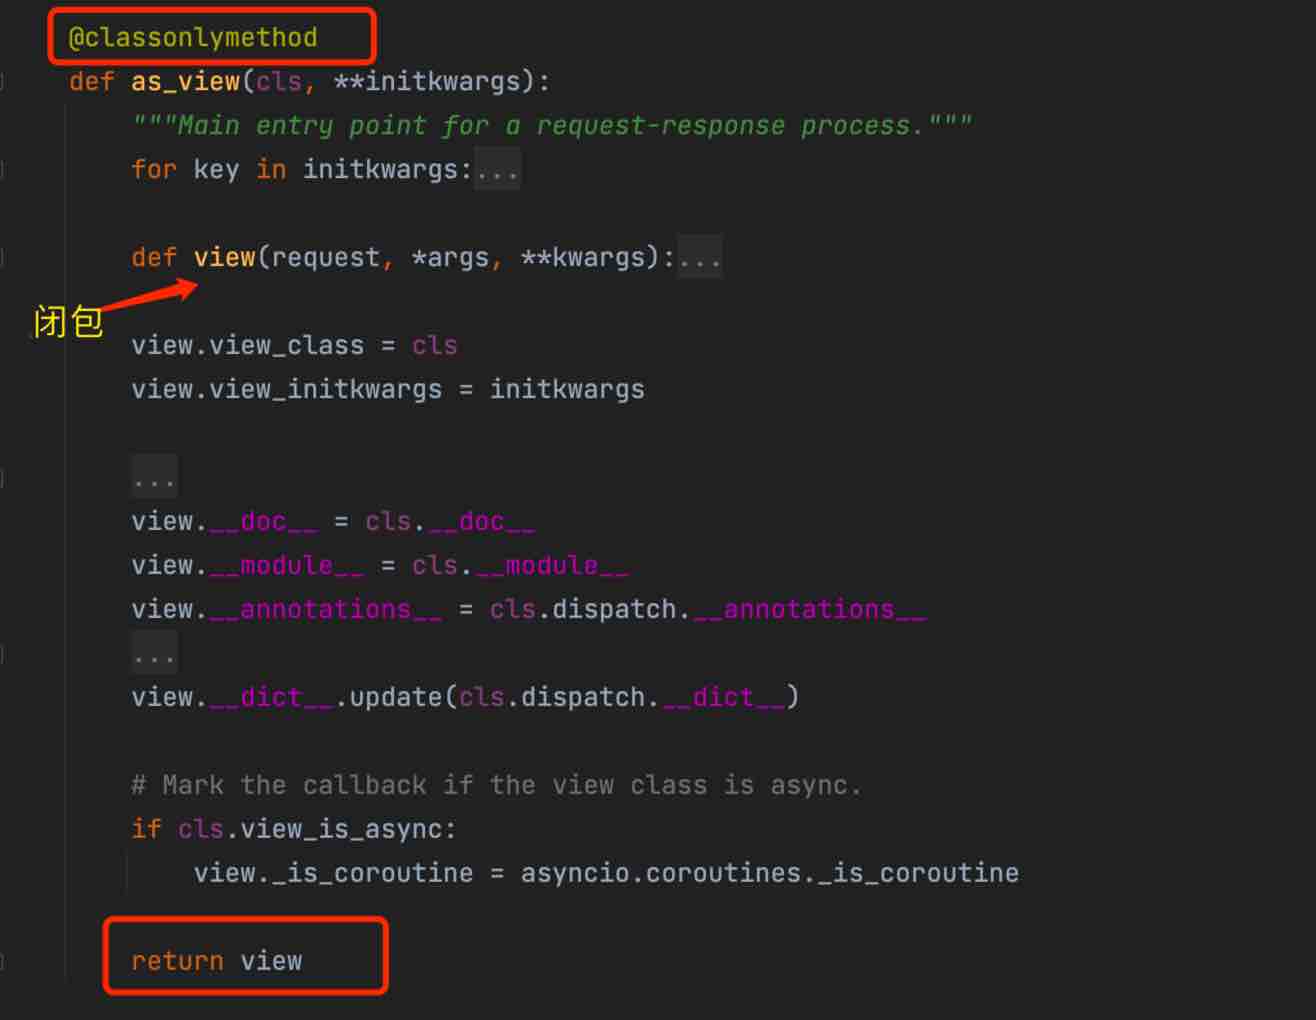Click the '*args' parameter of view

pos(450,258)
